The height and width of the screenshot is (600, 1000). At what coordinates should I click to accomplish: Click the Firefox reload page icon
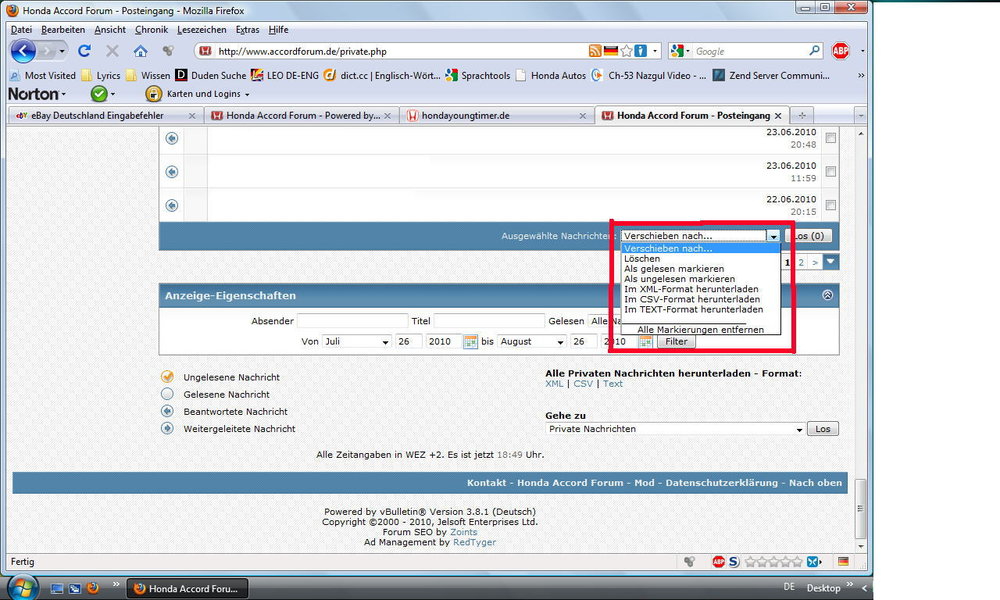click(84, 51)
